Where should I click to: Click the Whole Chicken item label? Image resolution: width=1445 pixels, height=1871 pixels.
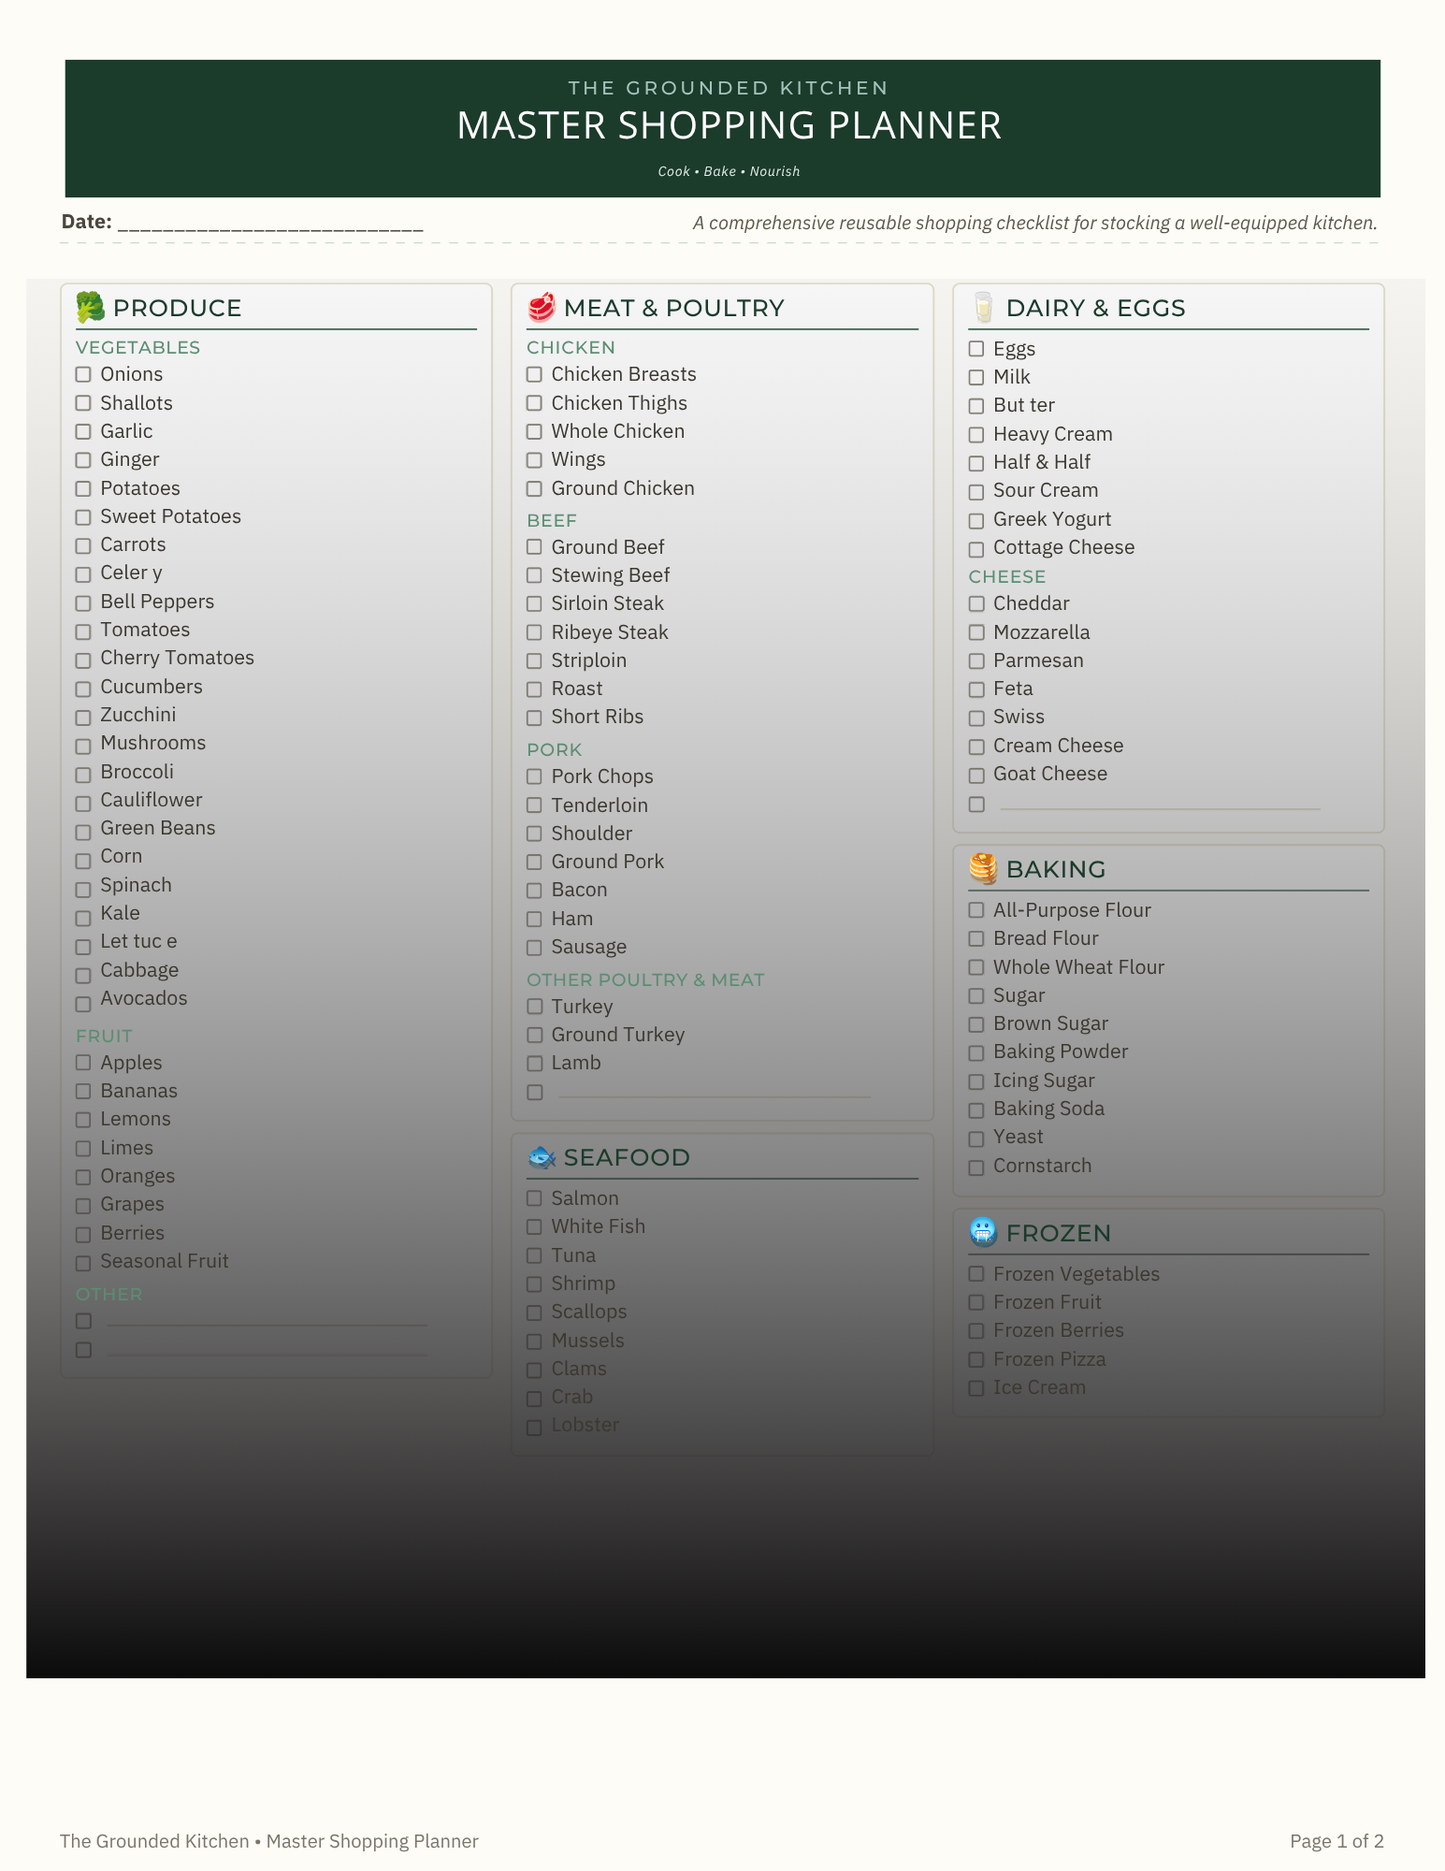click(x=618, y=431)
